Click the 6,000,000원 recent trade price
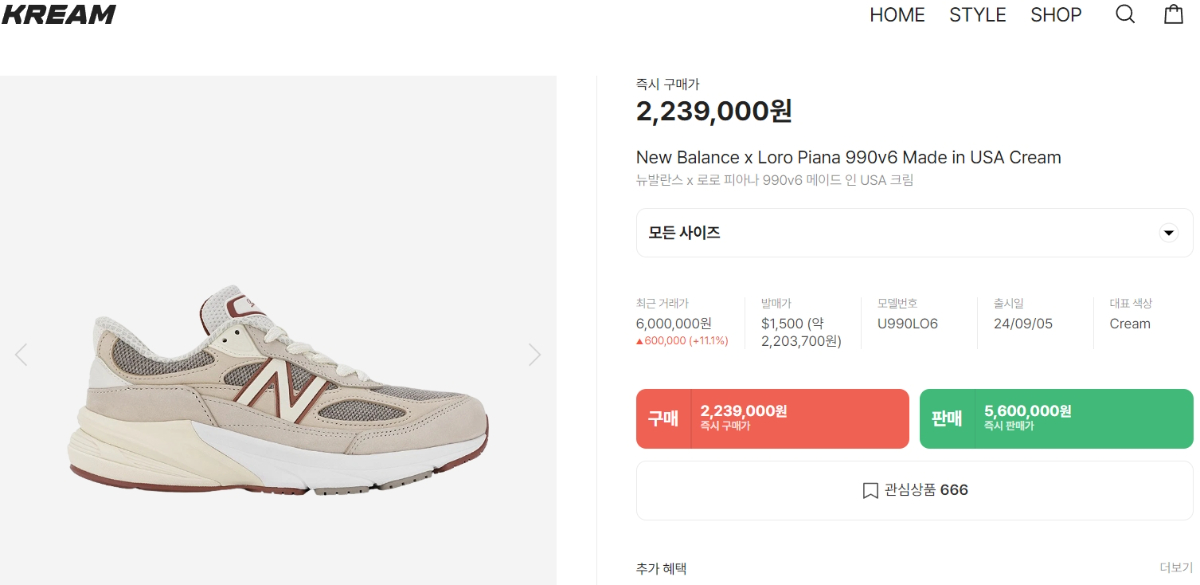This screenshot has width=1200, height=585. 673,324
